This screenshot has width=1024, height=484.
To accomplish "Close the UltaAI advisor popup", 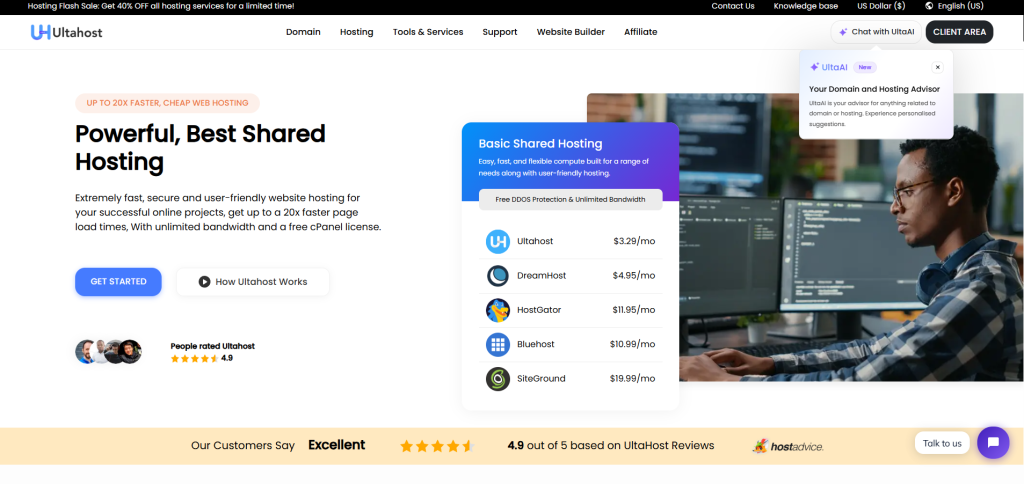I will click(937, 67).
